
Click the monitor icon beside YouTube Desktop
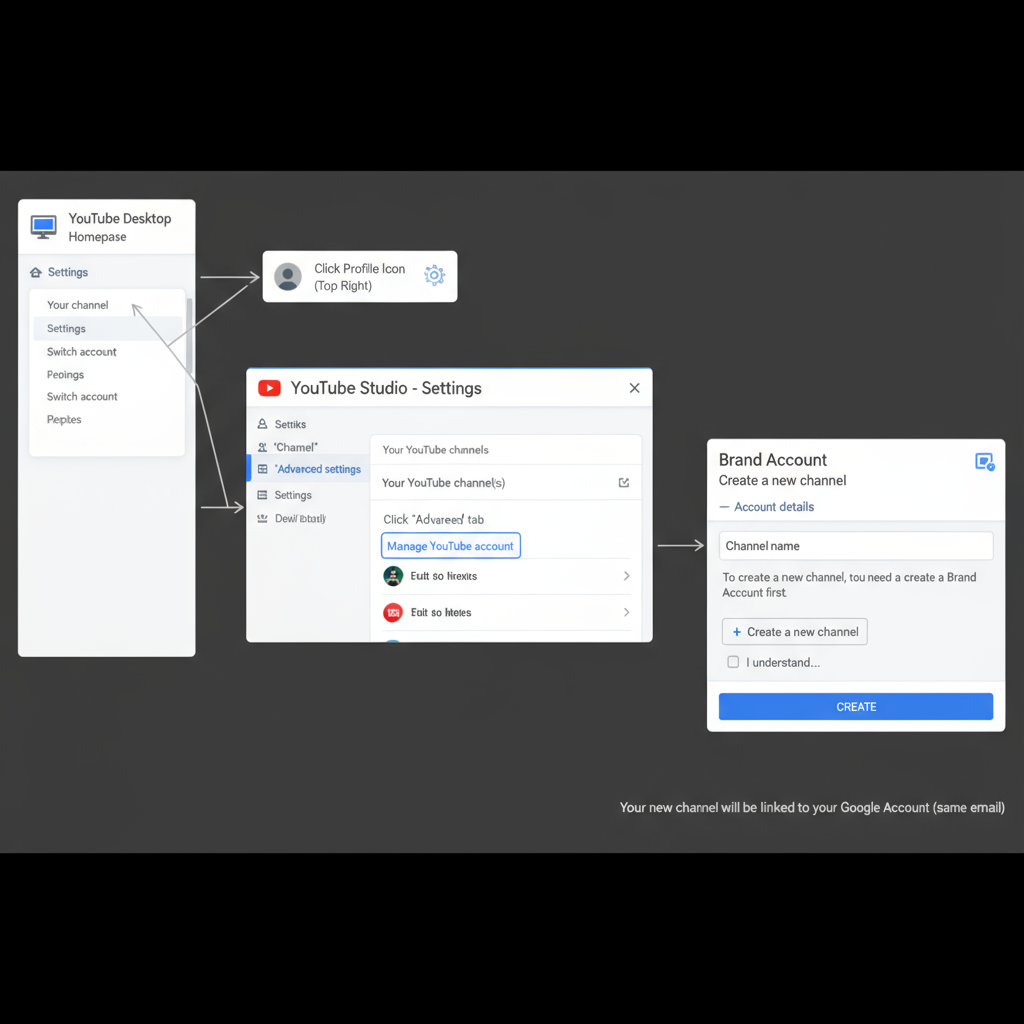tap(44, 227)
